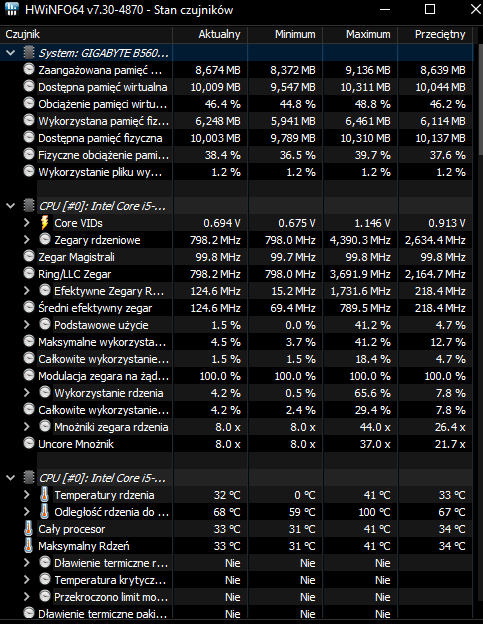
Task: Click the thermometer icon for Maksymalny Rdzeń
Action: [28, 546]
